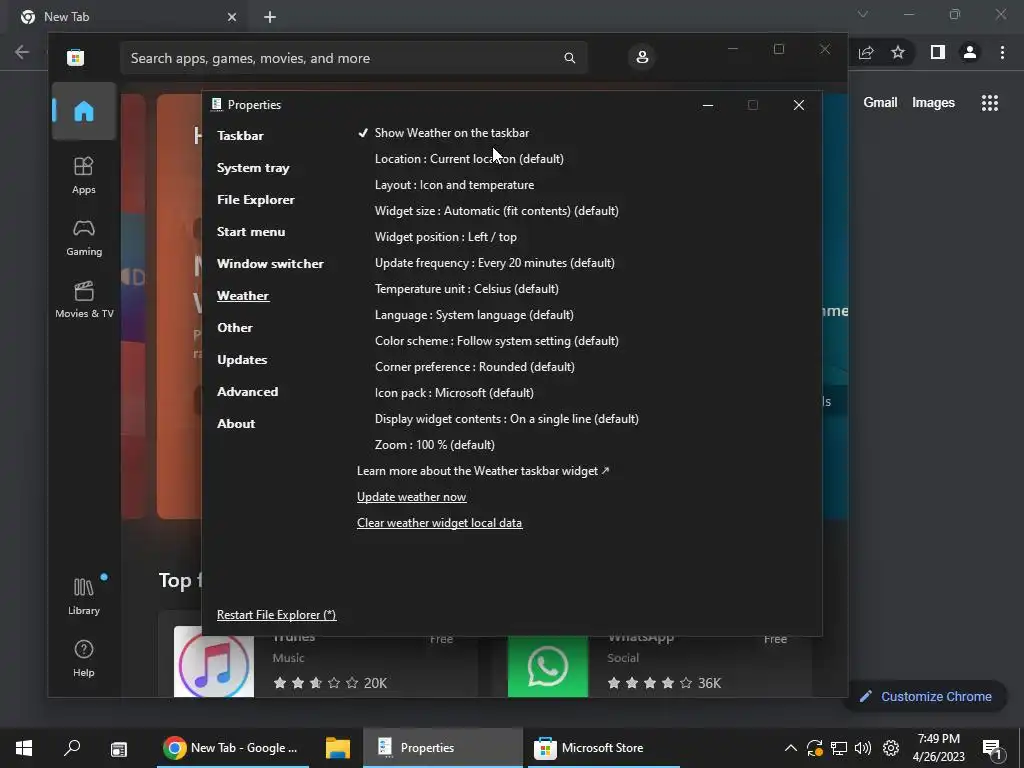Open volume control in system tray

point(863,748)
